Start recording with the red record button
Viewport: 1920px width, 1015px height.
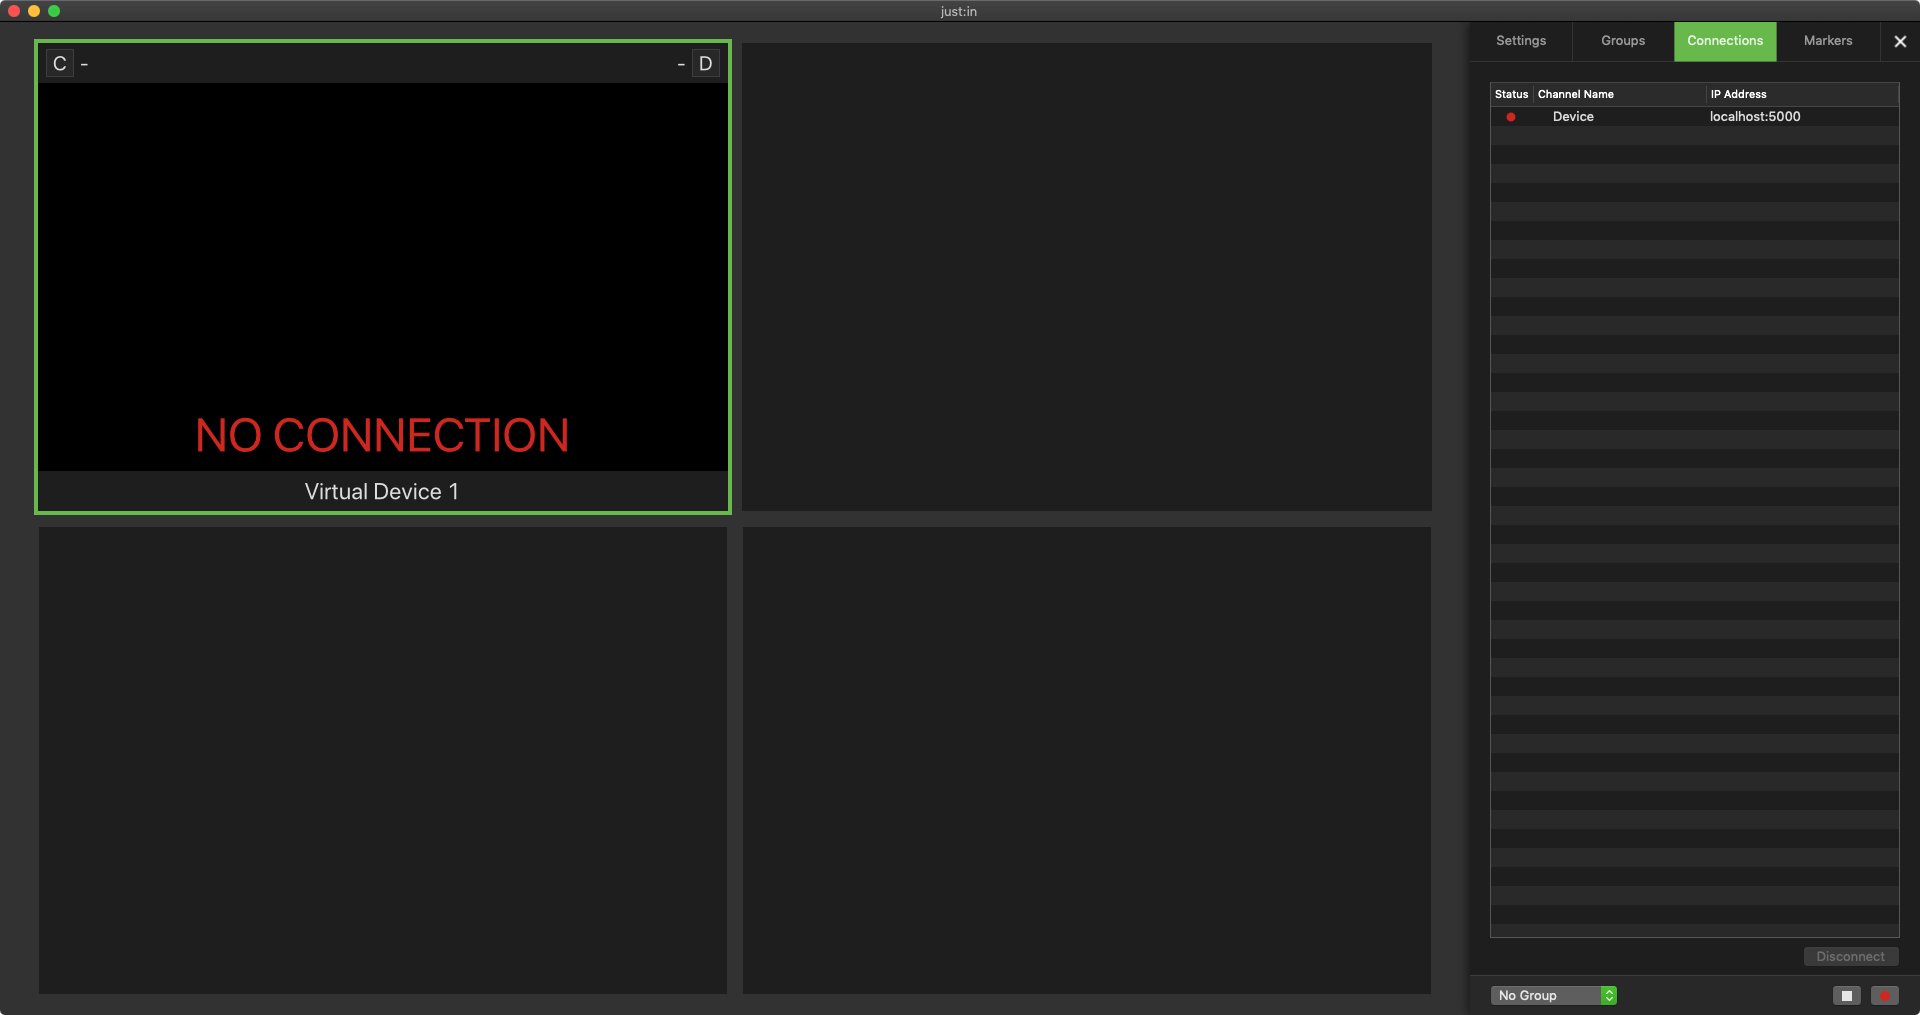click(x=1885, y=995)
